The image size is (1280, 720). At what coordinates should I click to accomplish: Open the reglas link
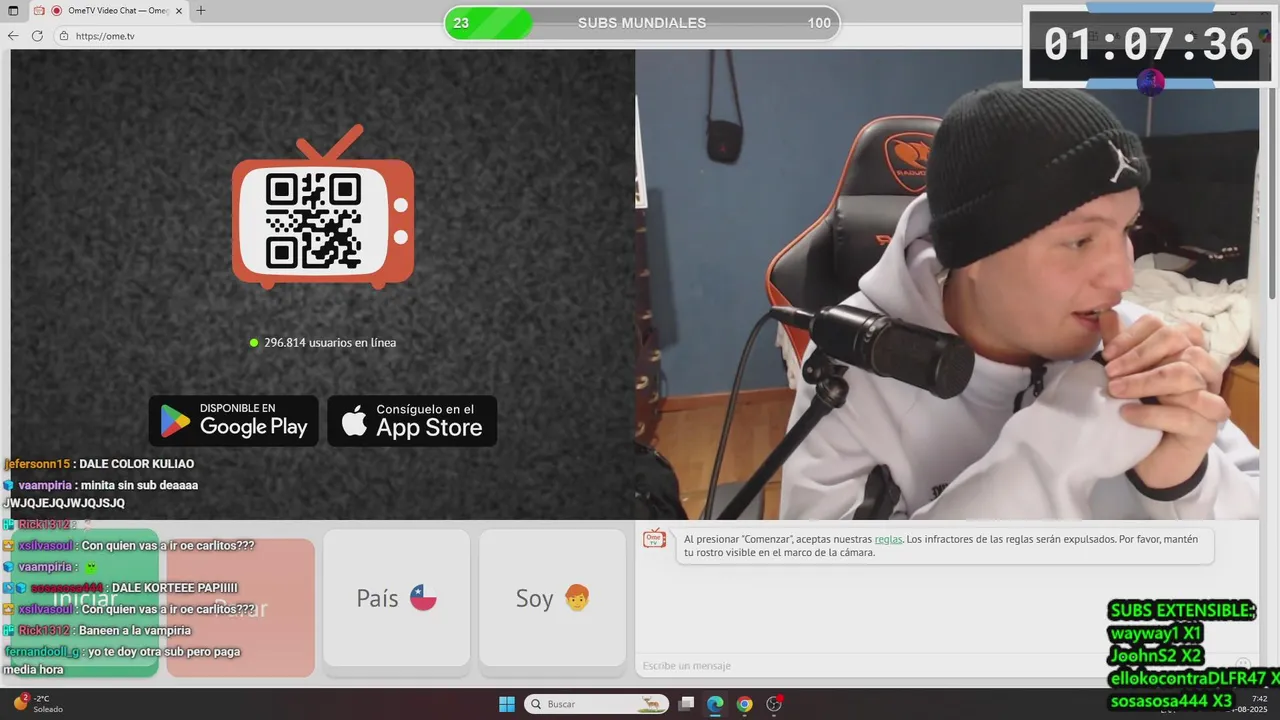click(888, 539)
